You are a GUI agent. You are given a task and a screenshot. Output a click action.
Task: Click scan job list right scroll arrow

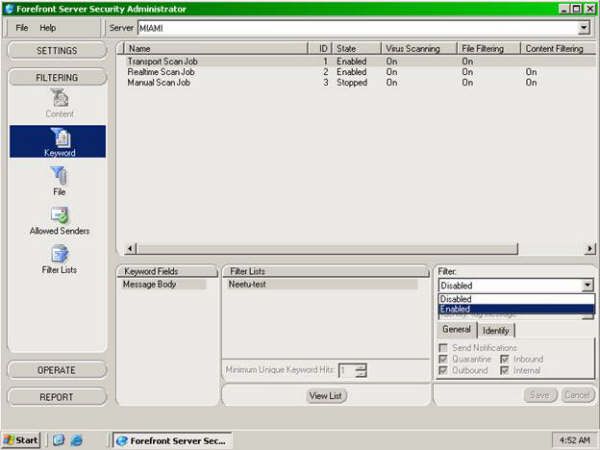(x=590, y=249)
